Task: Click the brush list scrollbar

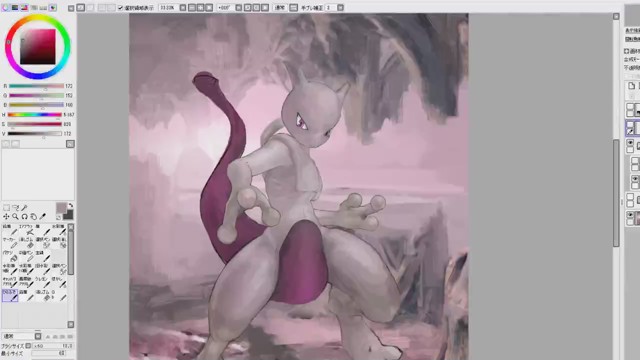Action: coord(71,252)
